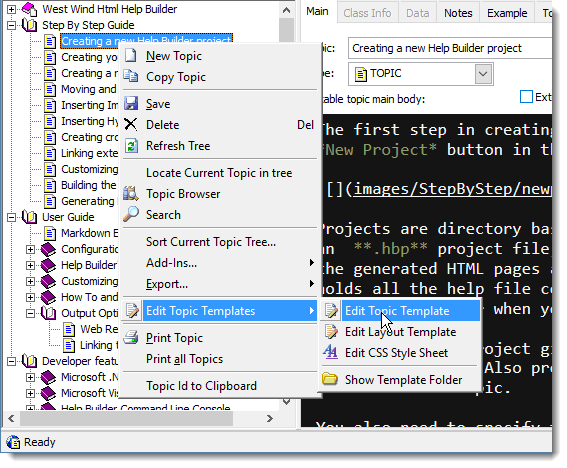Open the Export submenu
This screenshot has height=468, width=567.
[x=220, y=284]
